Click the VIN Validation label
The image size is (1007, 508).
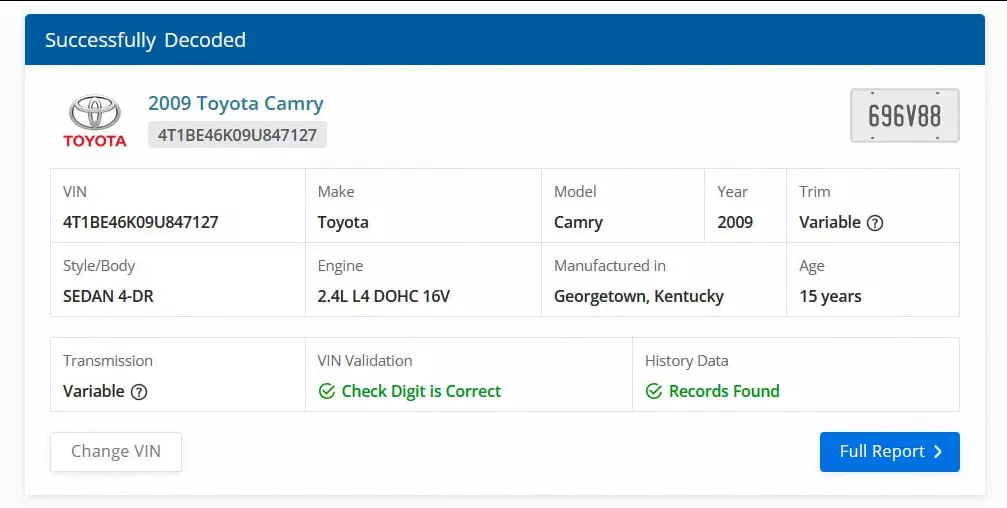[x=365, y=361]
